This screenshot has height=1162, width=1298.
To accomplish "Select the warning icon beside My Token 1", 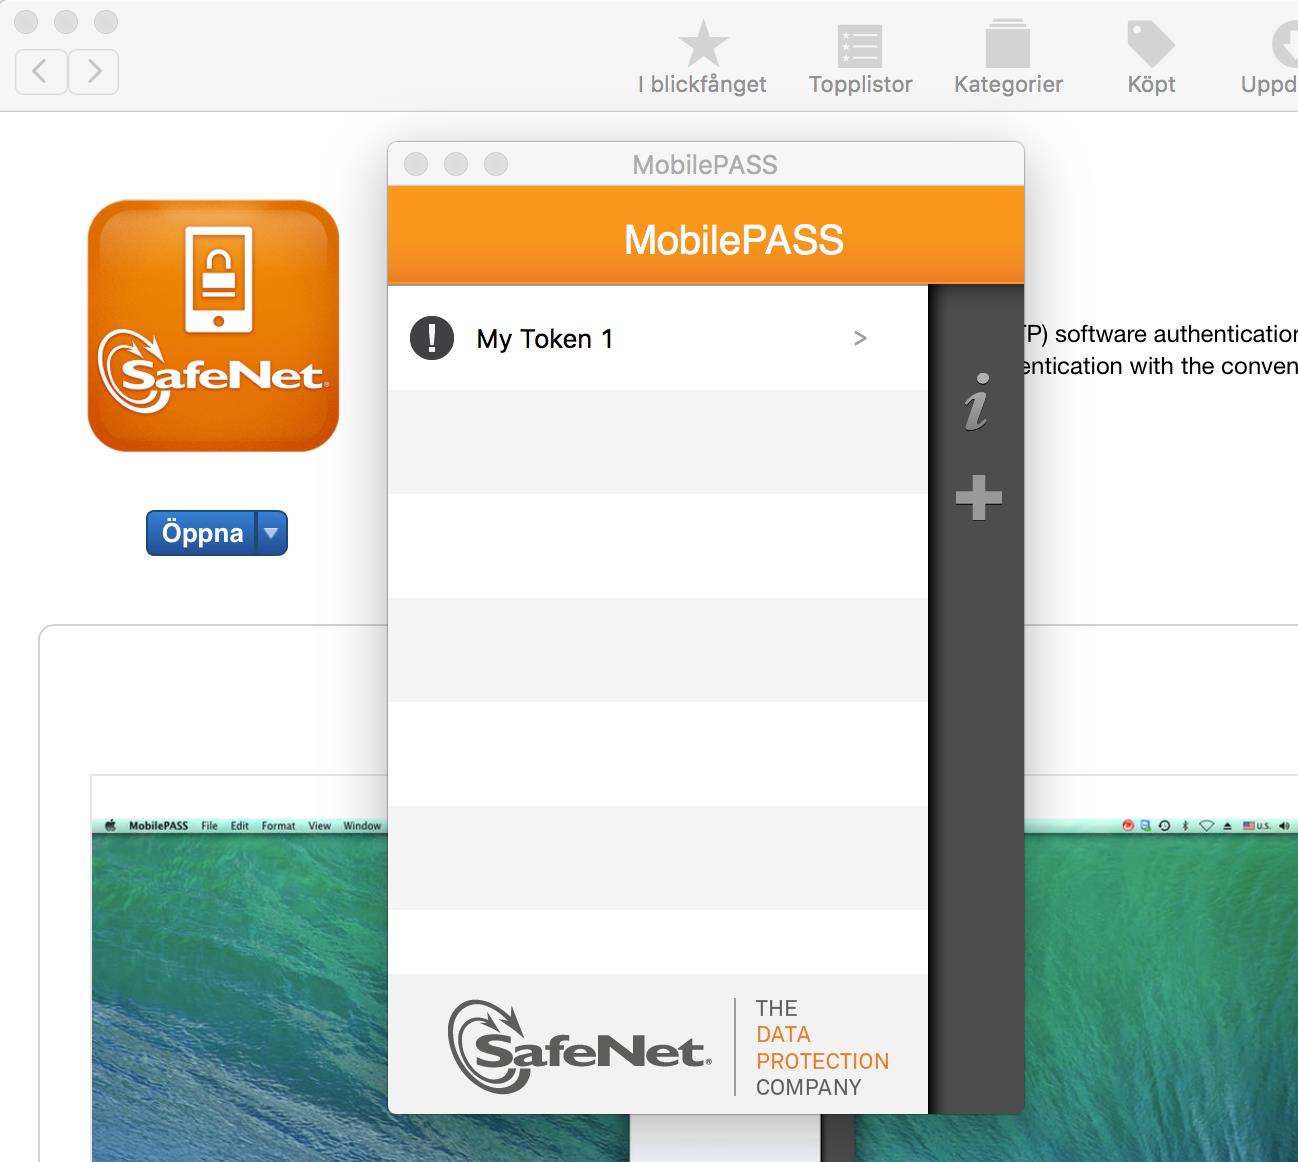I will 432,338.
